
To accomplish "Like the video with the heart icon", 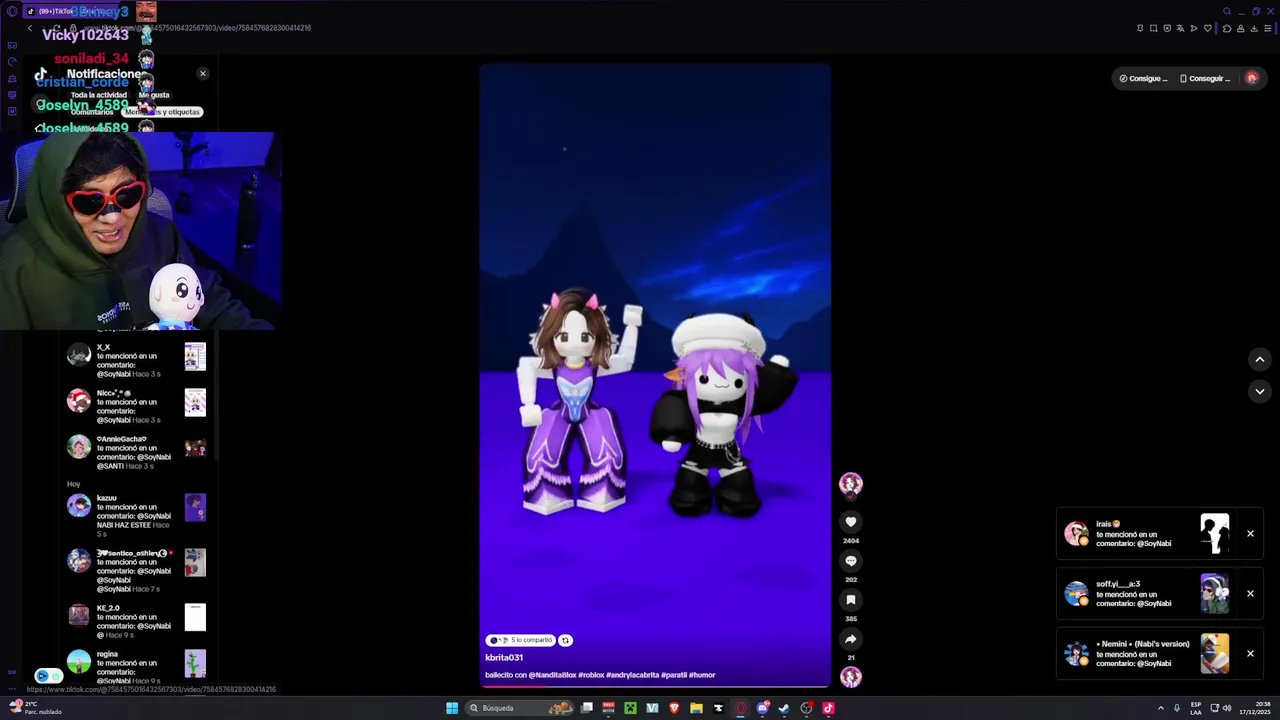I will (851, 522).
